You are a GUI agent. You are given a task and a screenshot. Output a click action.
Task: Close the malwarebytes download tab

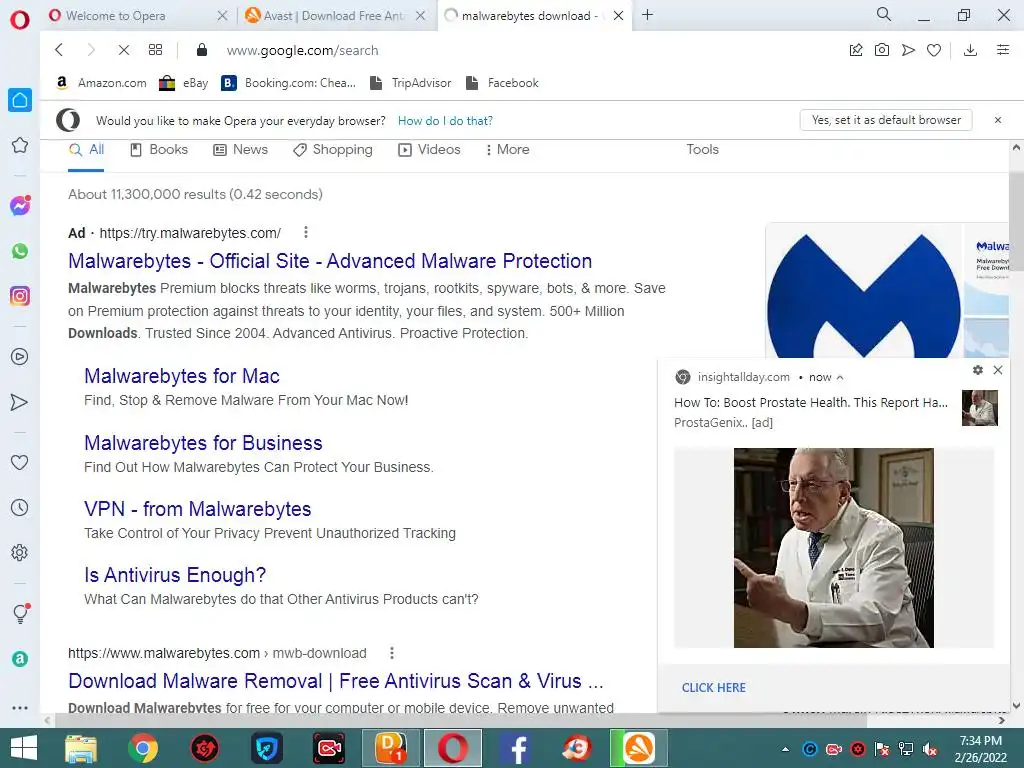[x=618, y=16]
